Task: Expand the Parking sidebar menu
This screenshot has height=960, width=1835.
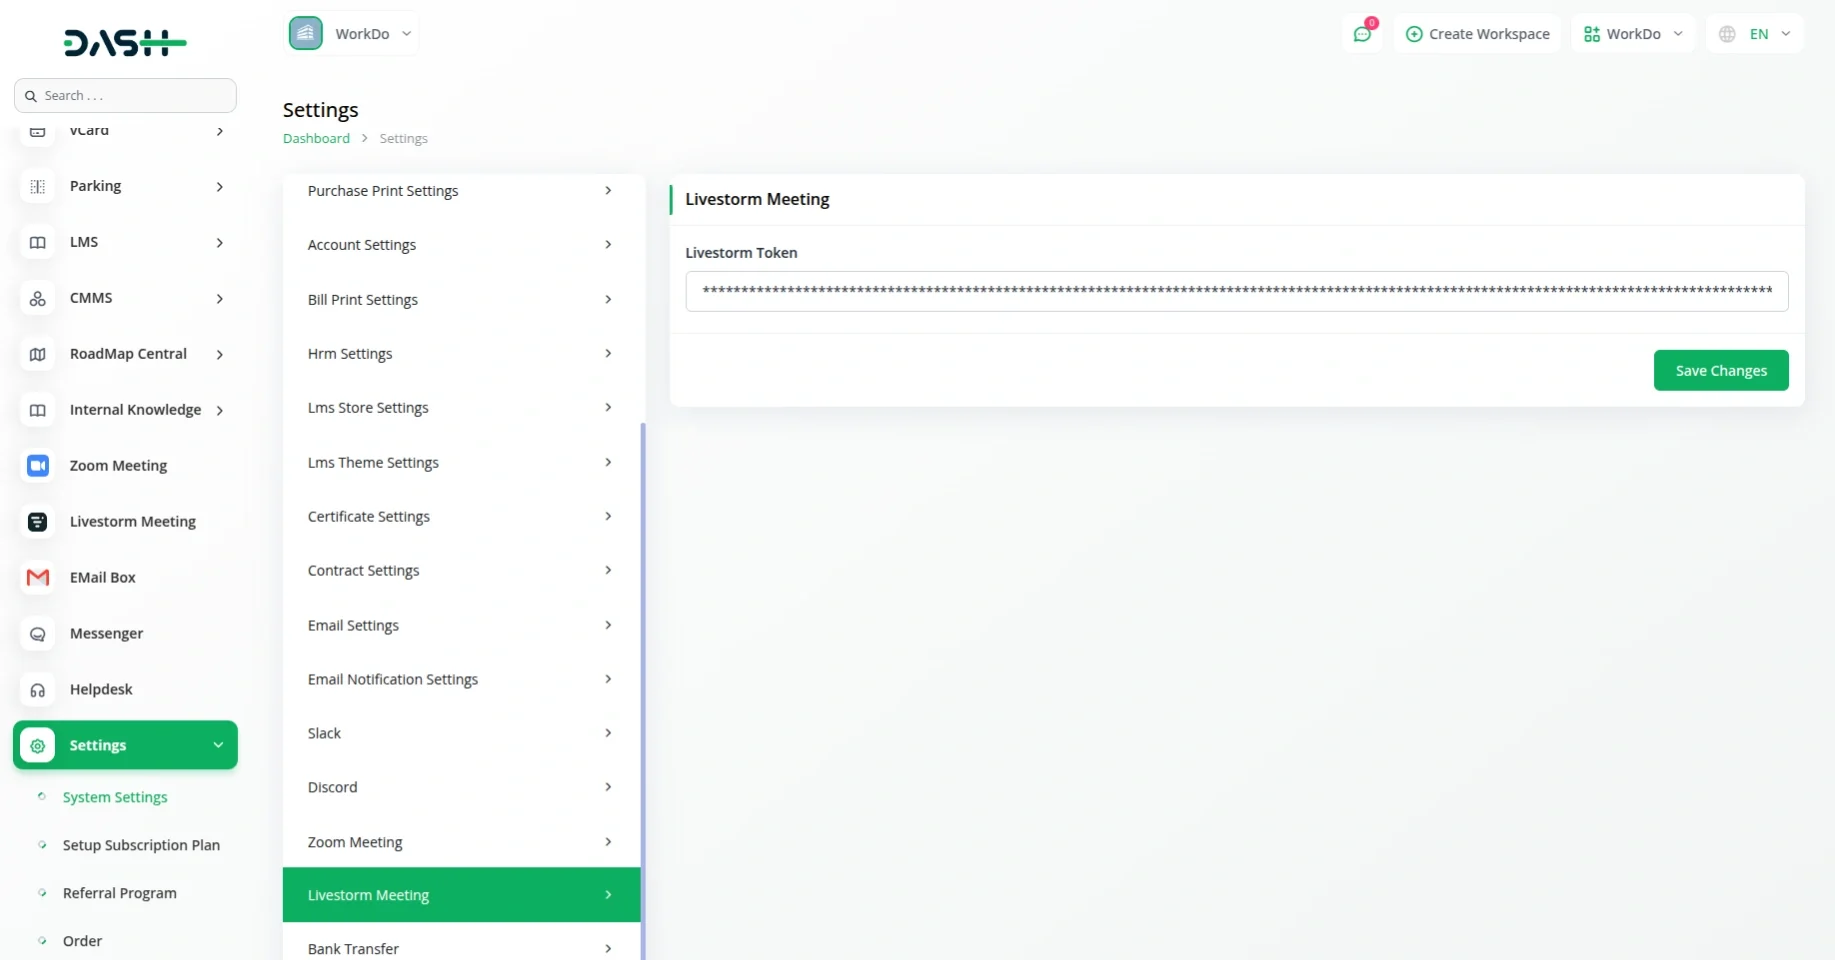Action: (219, 187)
